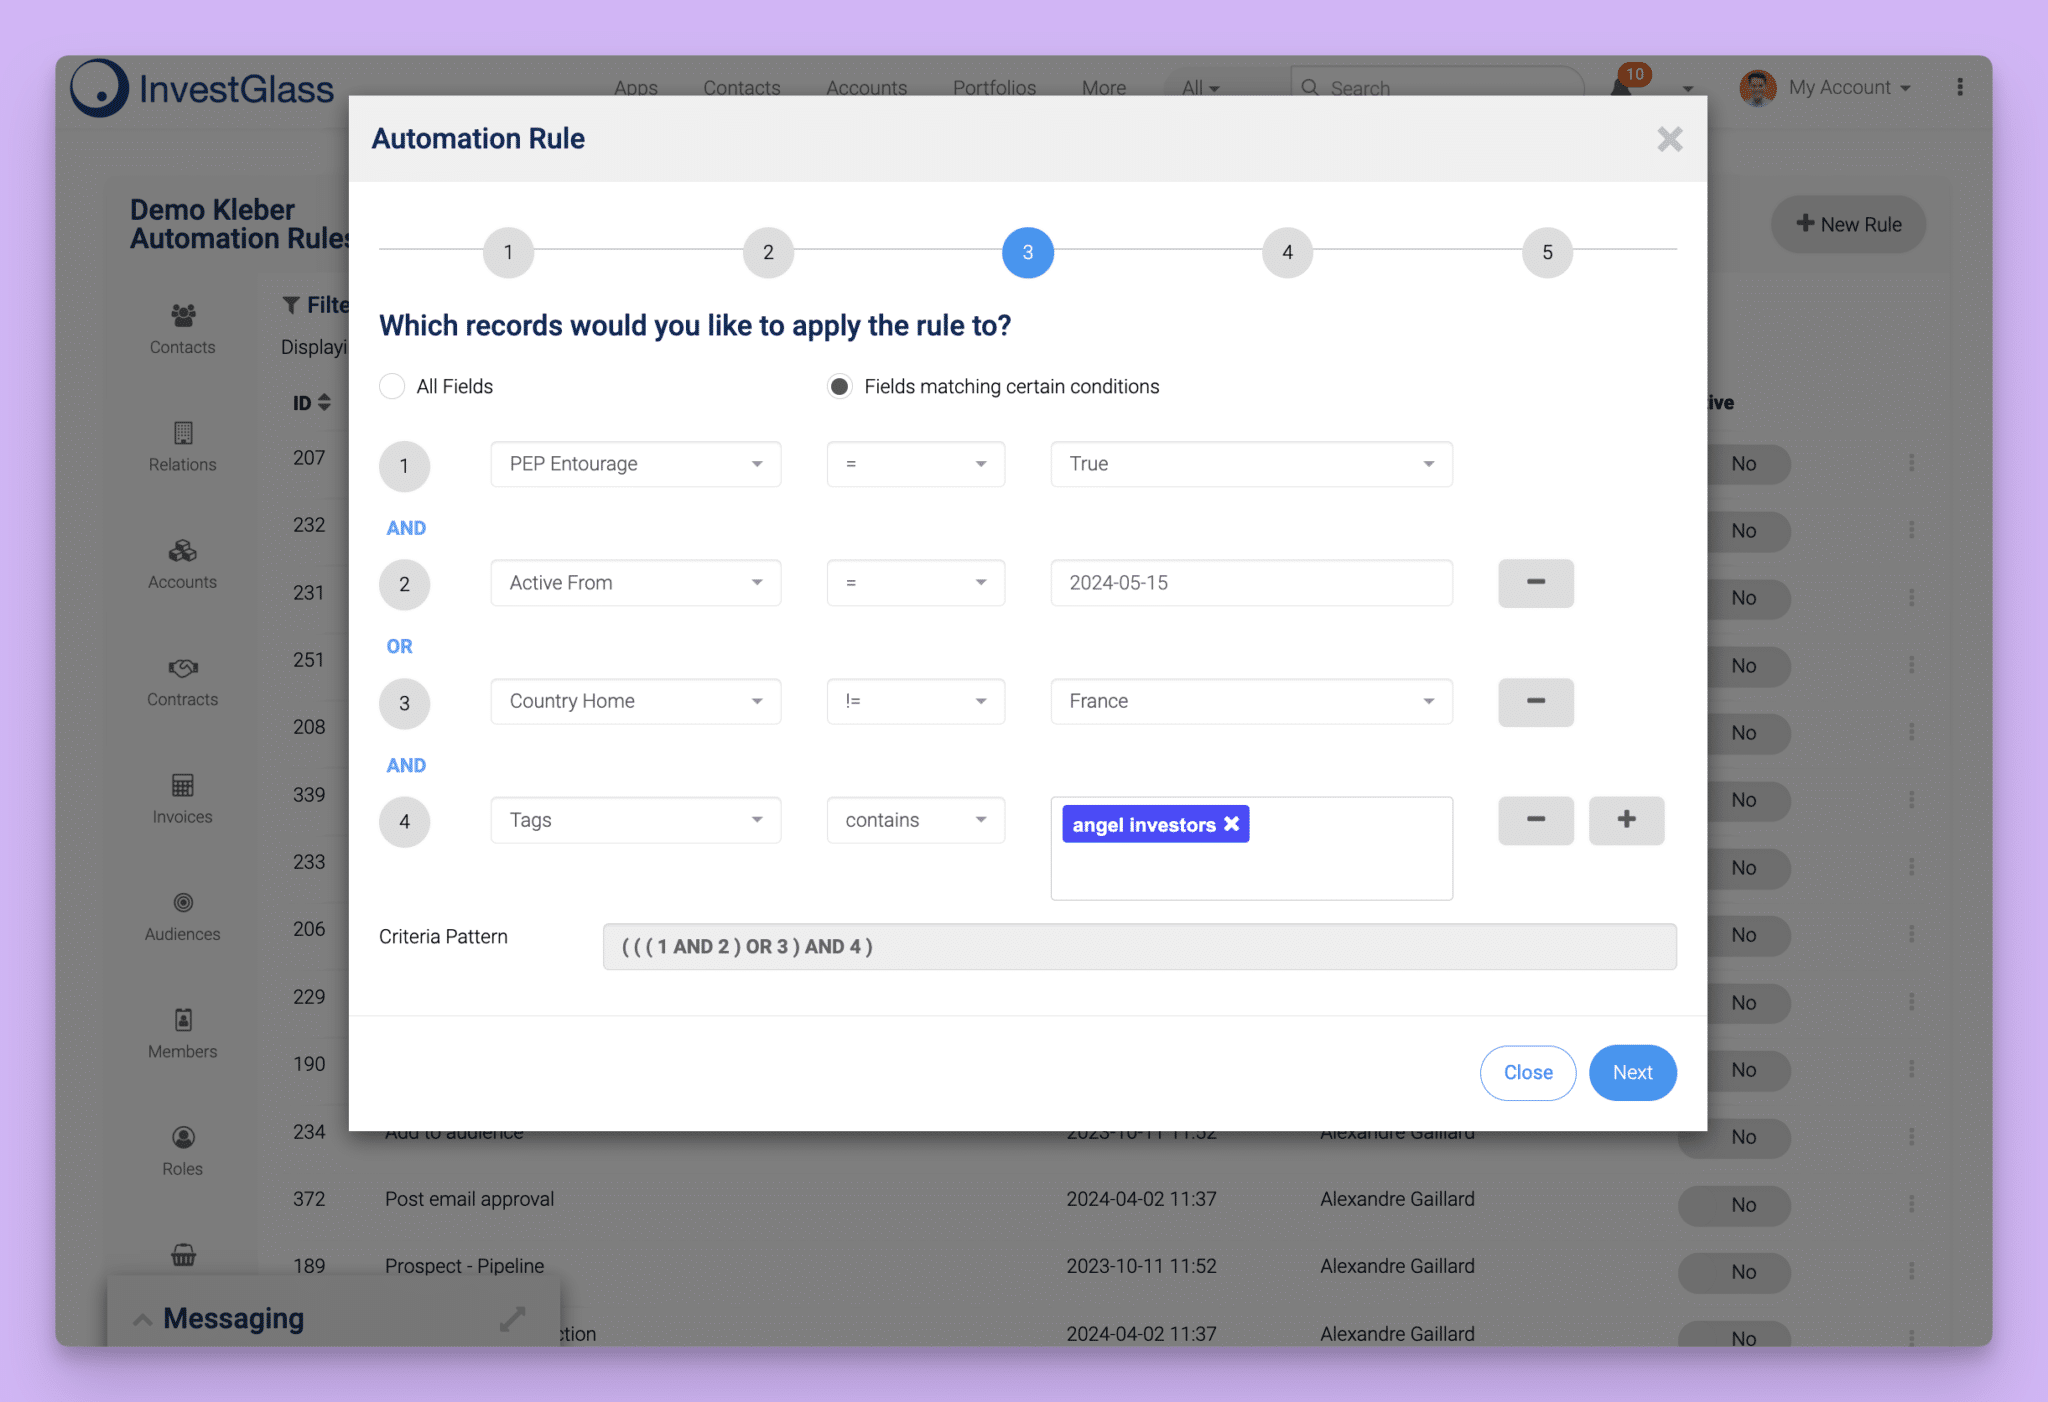Viewport: 2048px width, 1402px height.
Task: Click the Close button to cancel
Action: click(1528, 1072)
